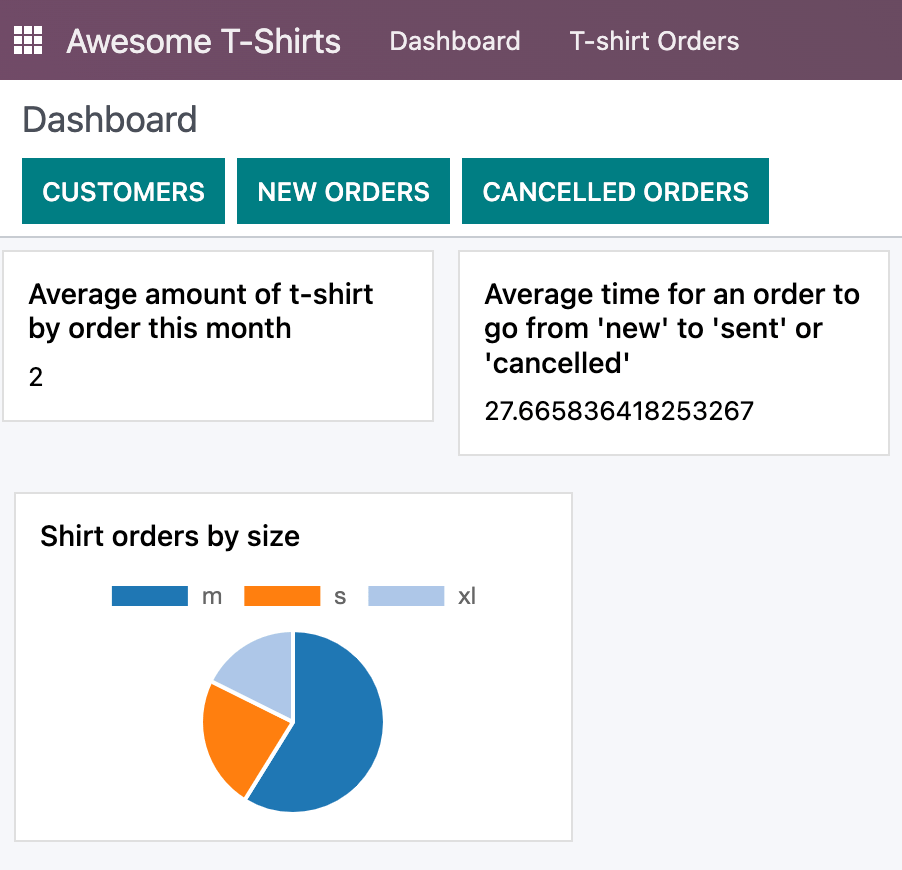Click the 'Shirt orders by size' chart title
Screen dimensions: 902x870
click(169, 536)
